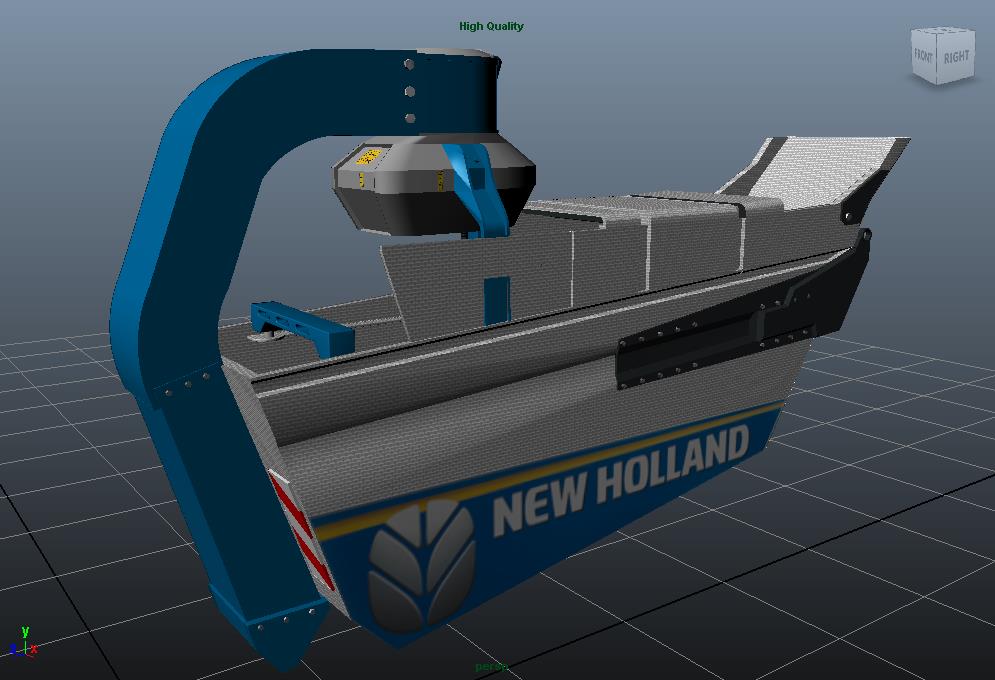Screen dimensions: 995x680
Task: Click the RIGHT face of the view cube
Action: tap(956, 56)
